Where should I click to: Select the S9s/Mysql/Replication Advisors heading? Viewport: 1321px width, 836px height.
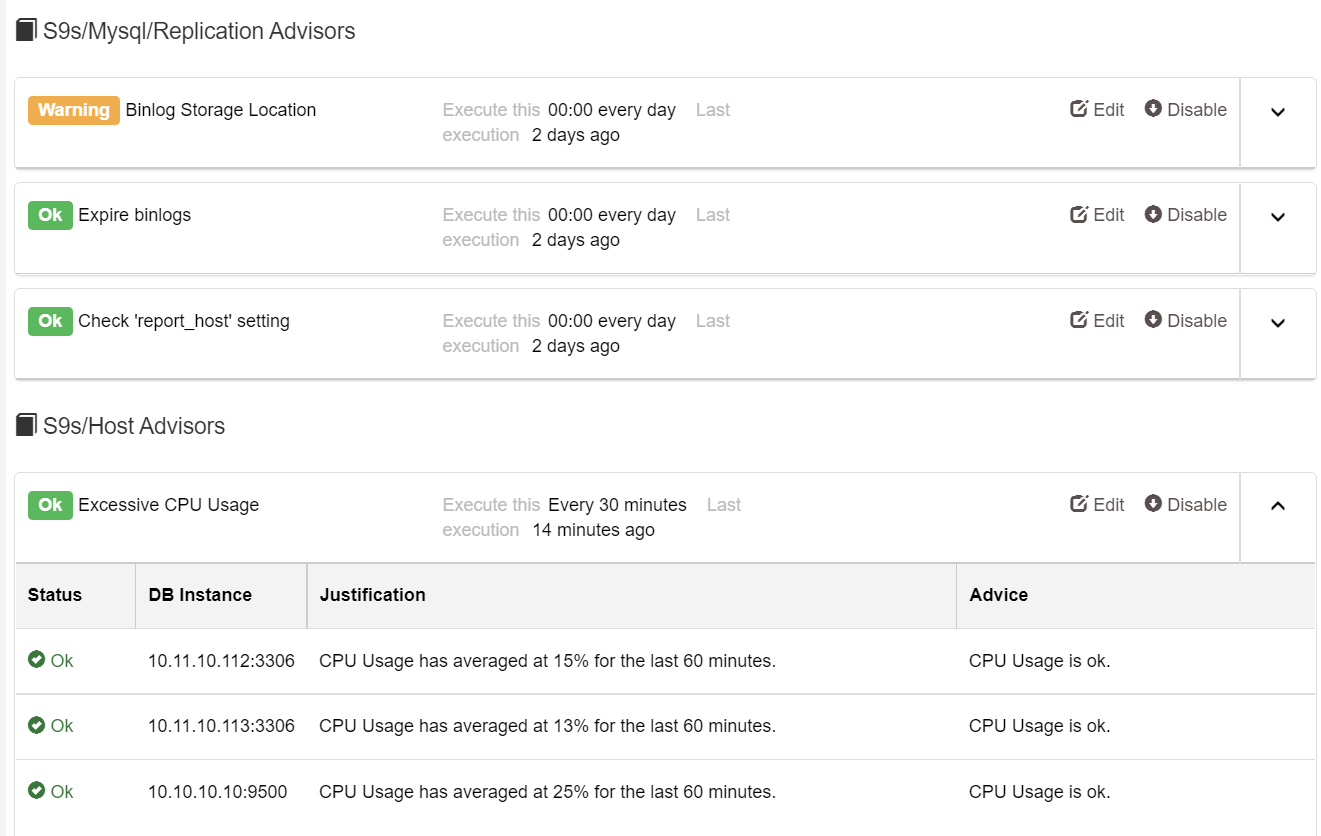click(x=199, y=31)
